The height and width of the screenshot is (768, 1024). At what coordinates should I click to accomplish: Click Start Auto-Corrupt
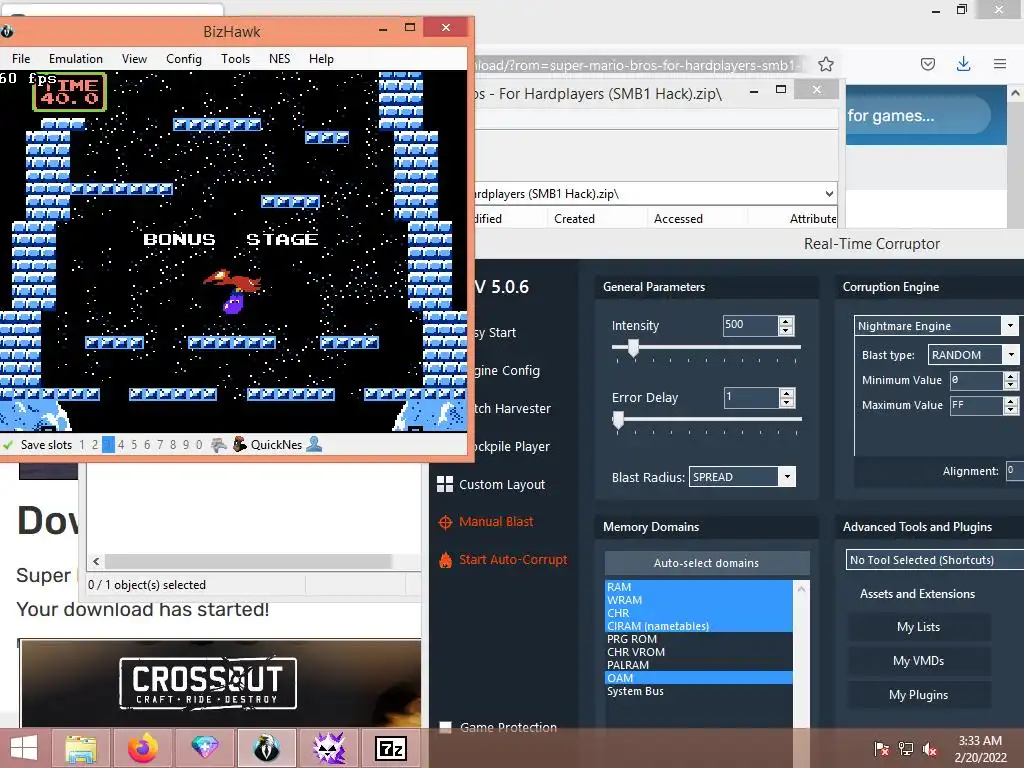(x=504, y=560)
